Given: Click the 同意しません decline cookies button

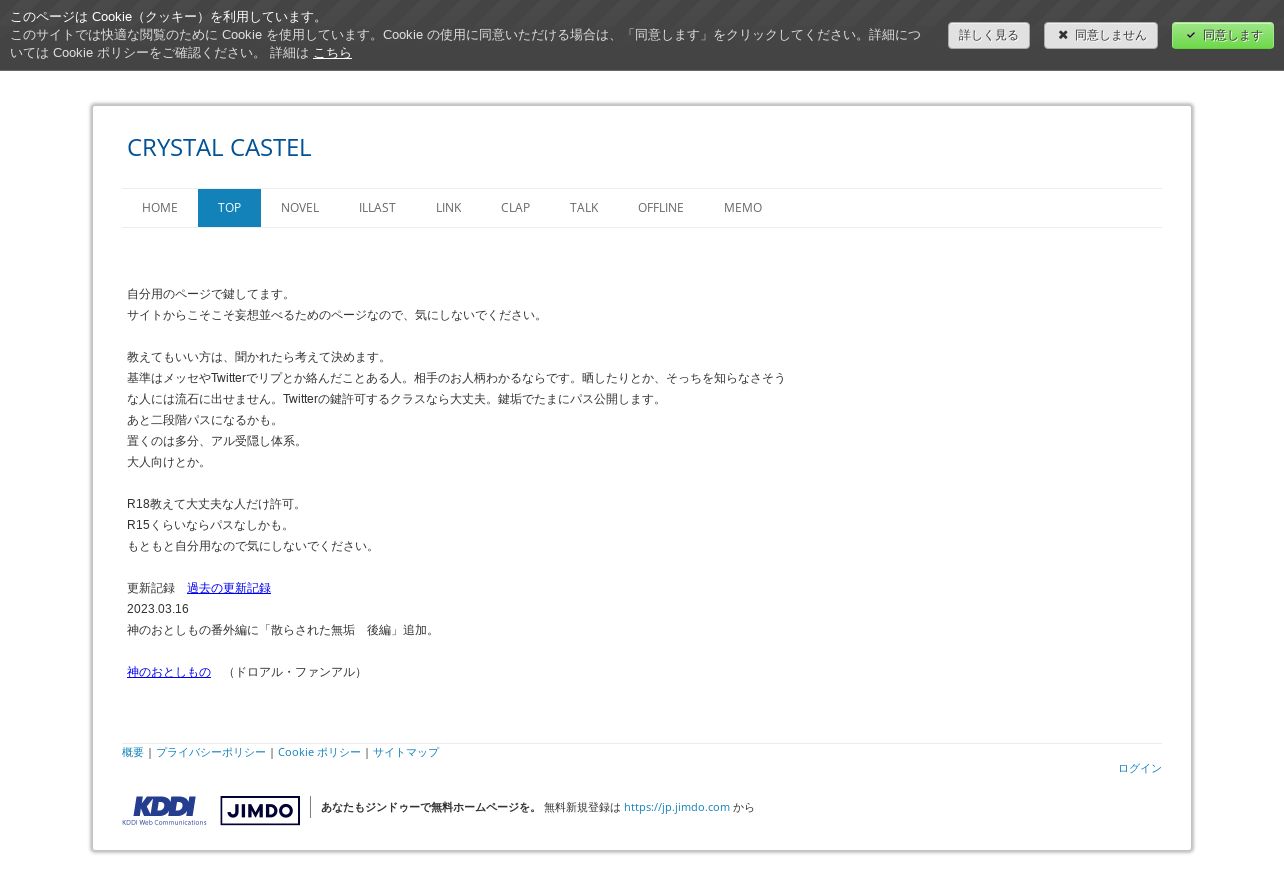Looking at the screenshot, I should pos(1100,35).
